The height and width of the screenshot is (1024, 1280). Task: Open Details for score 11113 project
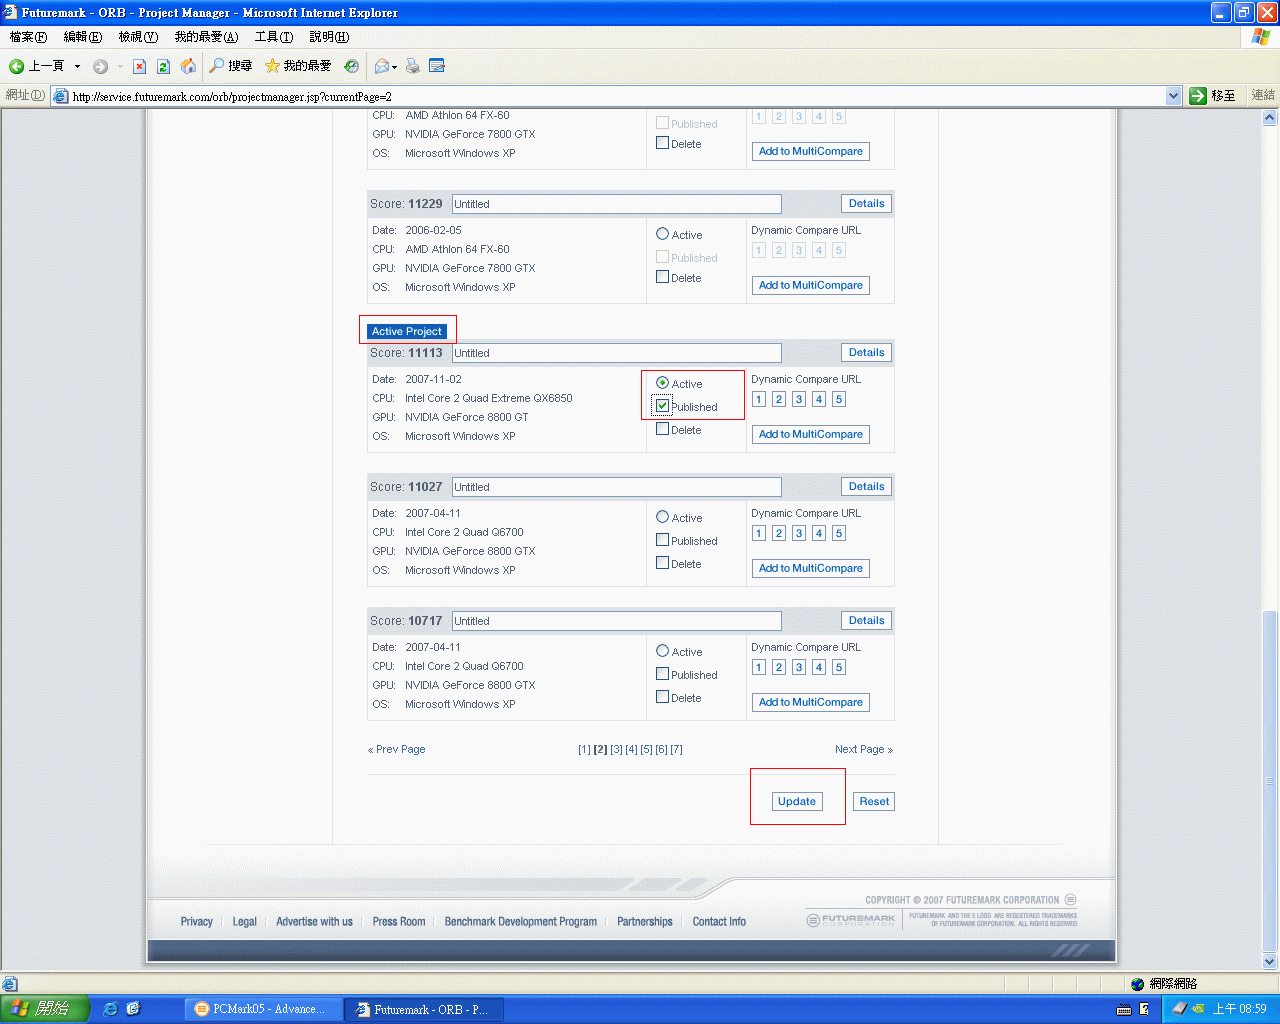pos(867,352)
